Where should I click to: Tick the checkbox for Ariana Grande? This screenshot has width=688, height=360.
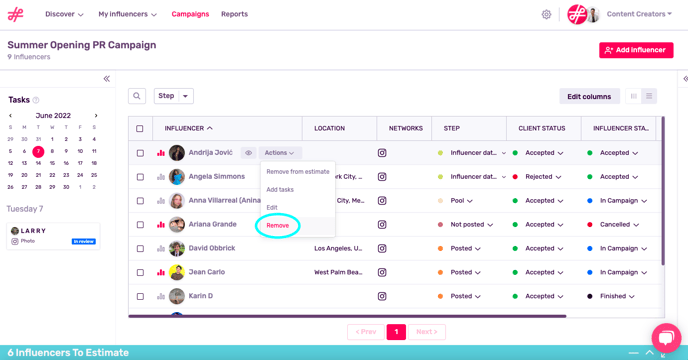pos(140,225)
